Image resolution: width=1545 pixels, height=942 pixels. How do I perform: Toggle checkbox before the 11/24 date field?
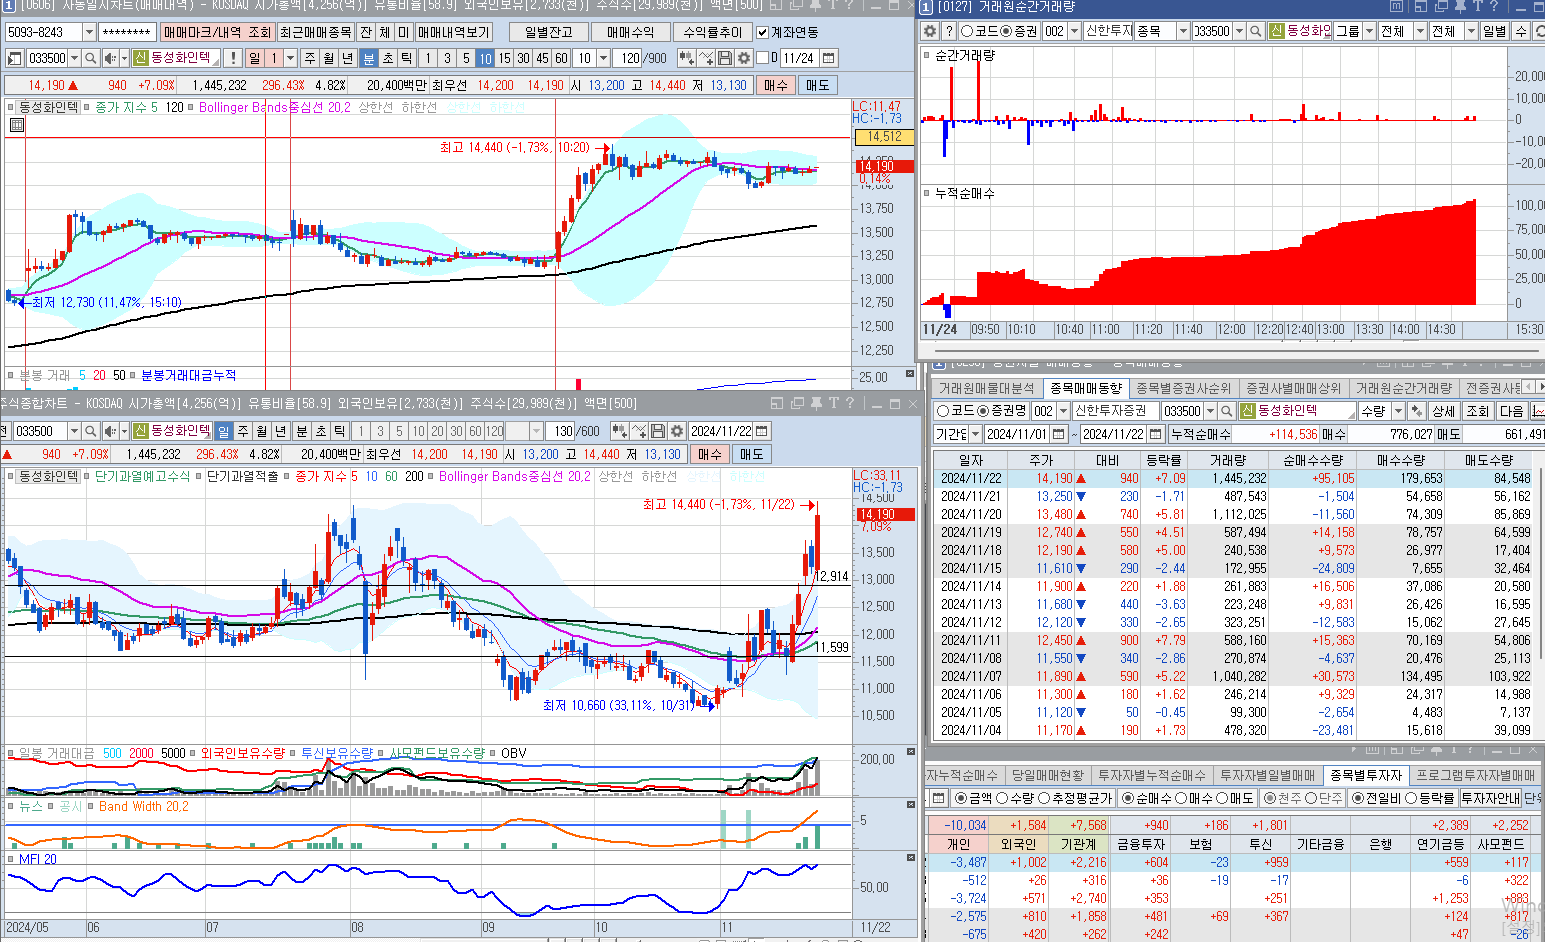[x=763, y=58]
